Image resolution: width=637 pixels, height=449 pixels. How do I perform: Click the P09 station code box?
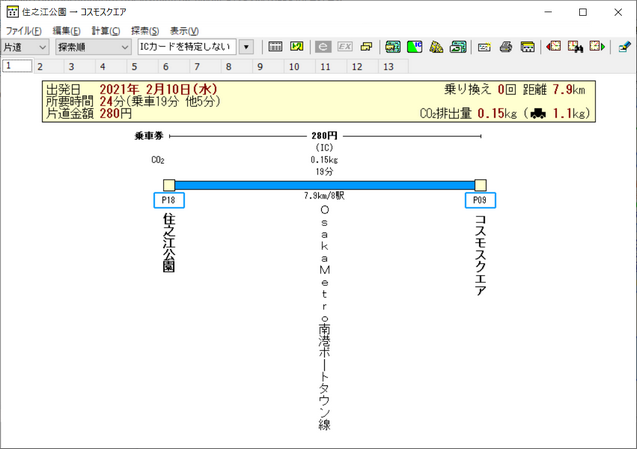[x=480, y=200]
